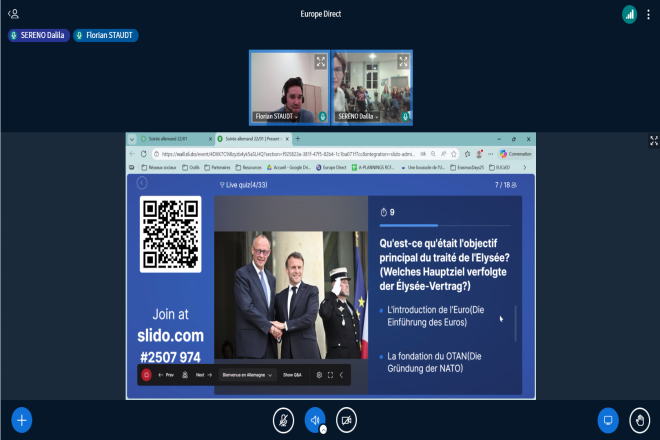Expand shared screen to fullscreen
The width and height of the screenshot is (660, 440).
(654, 141)
